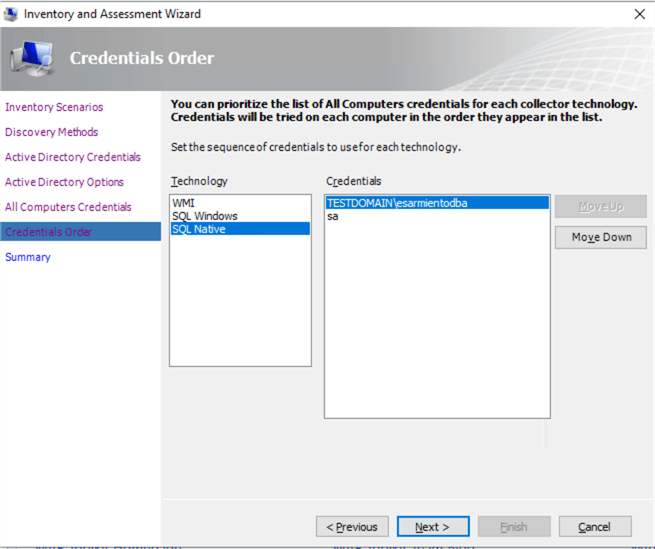Proceed with the Next button
This screenshot has width=655, height=549.
433,527
